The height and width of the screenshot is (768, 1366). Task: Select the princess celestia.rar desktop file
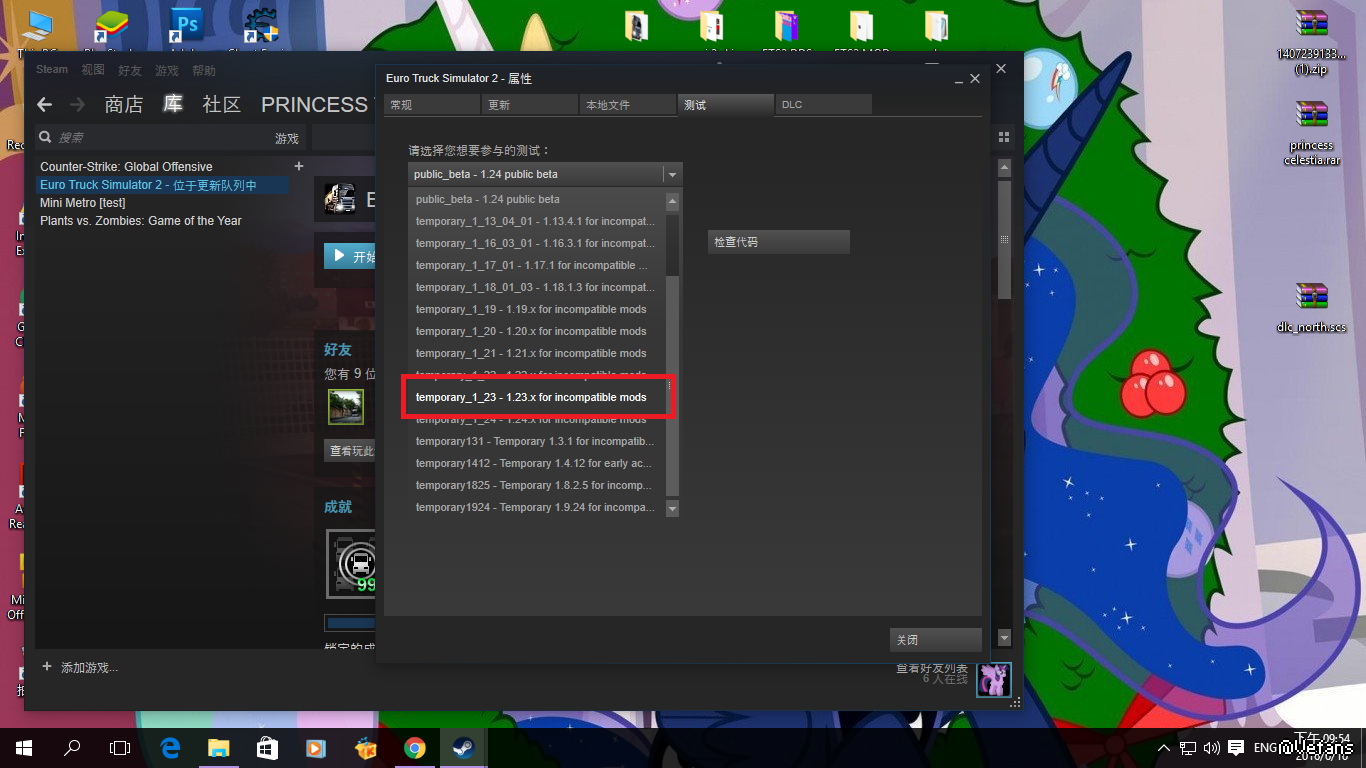[1311, 133]
